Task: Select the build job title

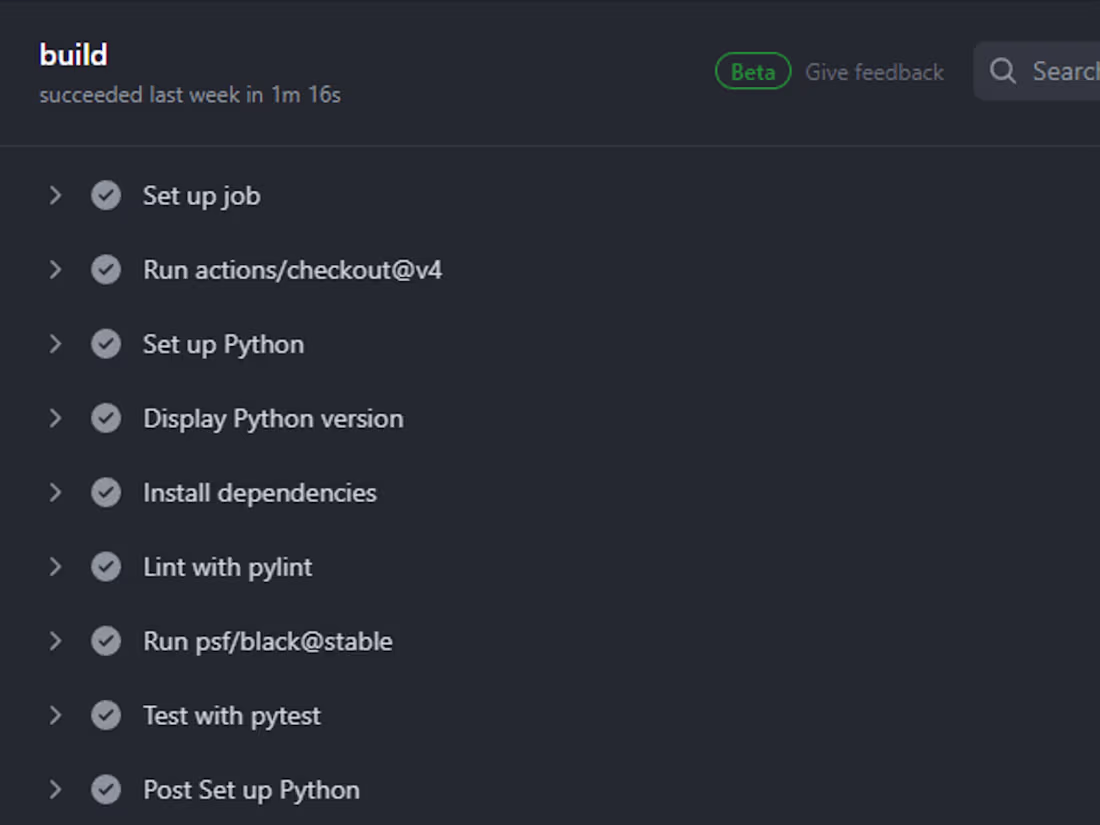Action: tap(73, 55)
